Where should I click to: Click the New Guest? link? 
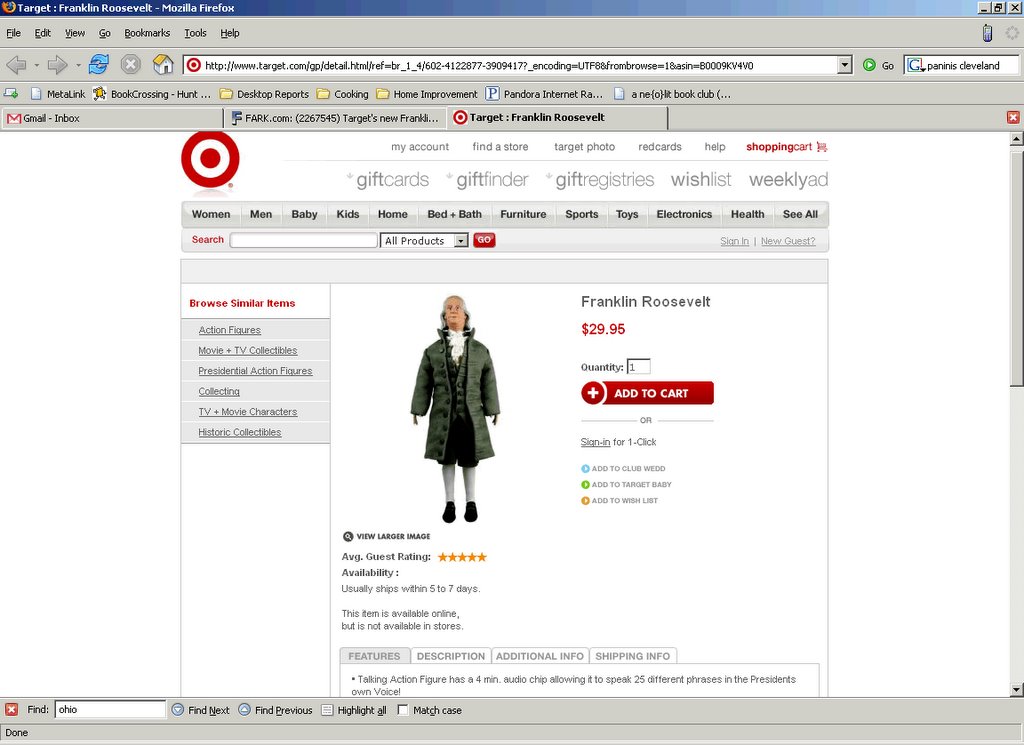788,241
